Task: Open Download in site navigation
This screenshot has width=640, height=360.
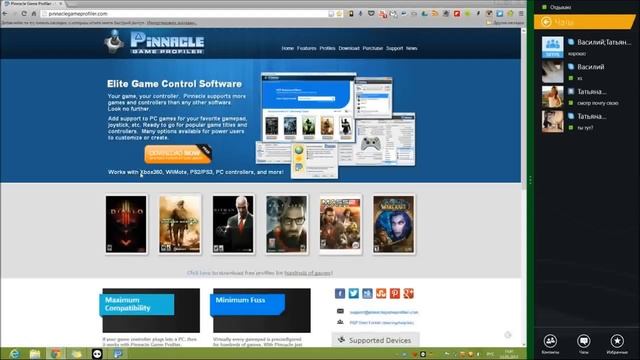Action: (x=349, y=48)
